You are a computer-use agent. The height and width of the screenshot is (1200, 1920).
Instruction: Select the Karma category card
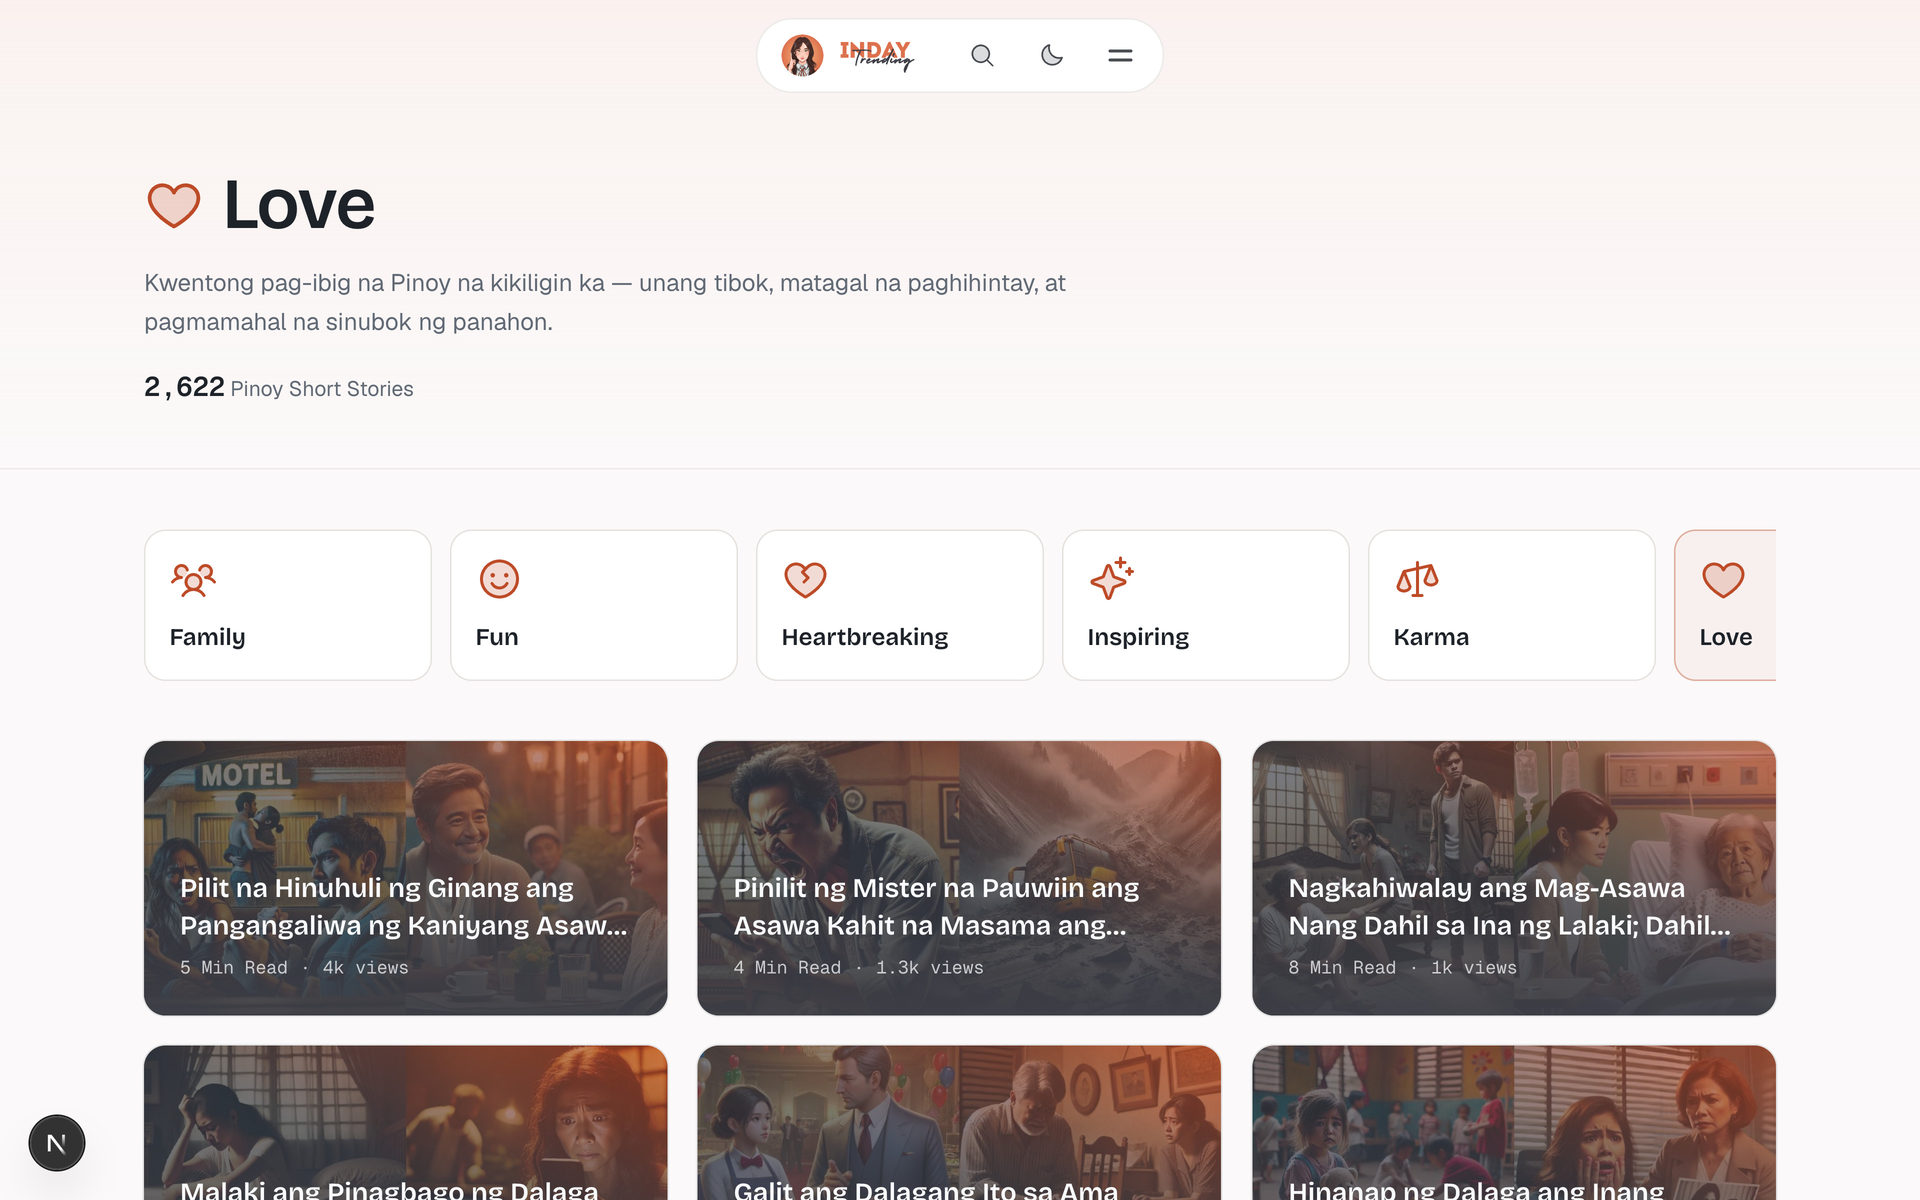(x=1512, y=605)
